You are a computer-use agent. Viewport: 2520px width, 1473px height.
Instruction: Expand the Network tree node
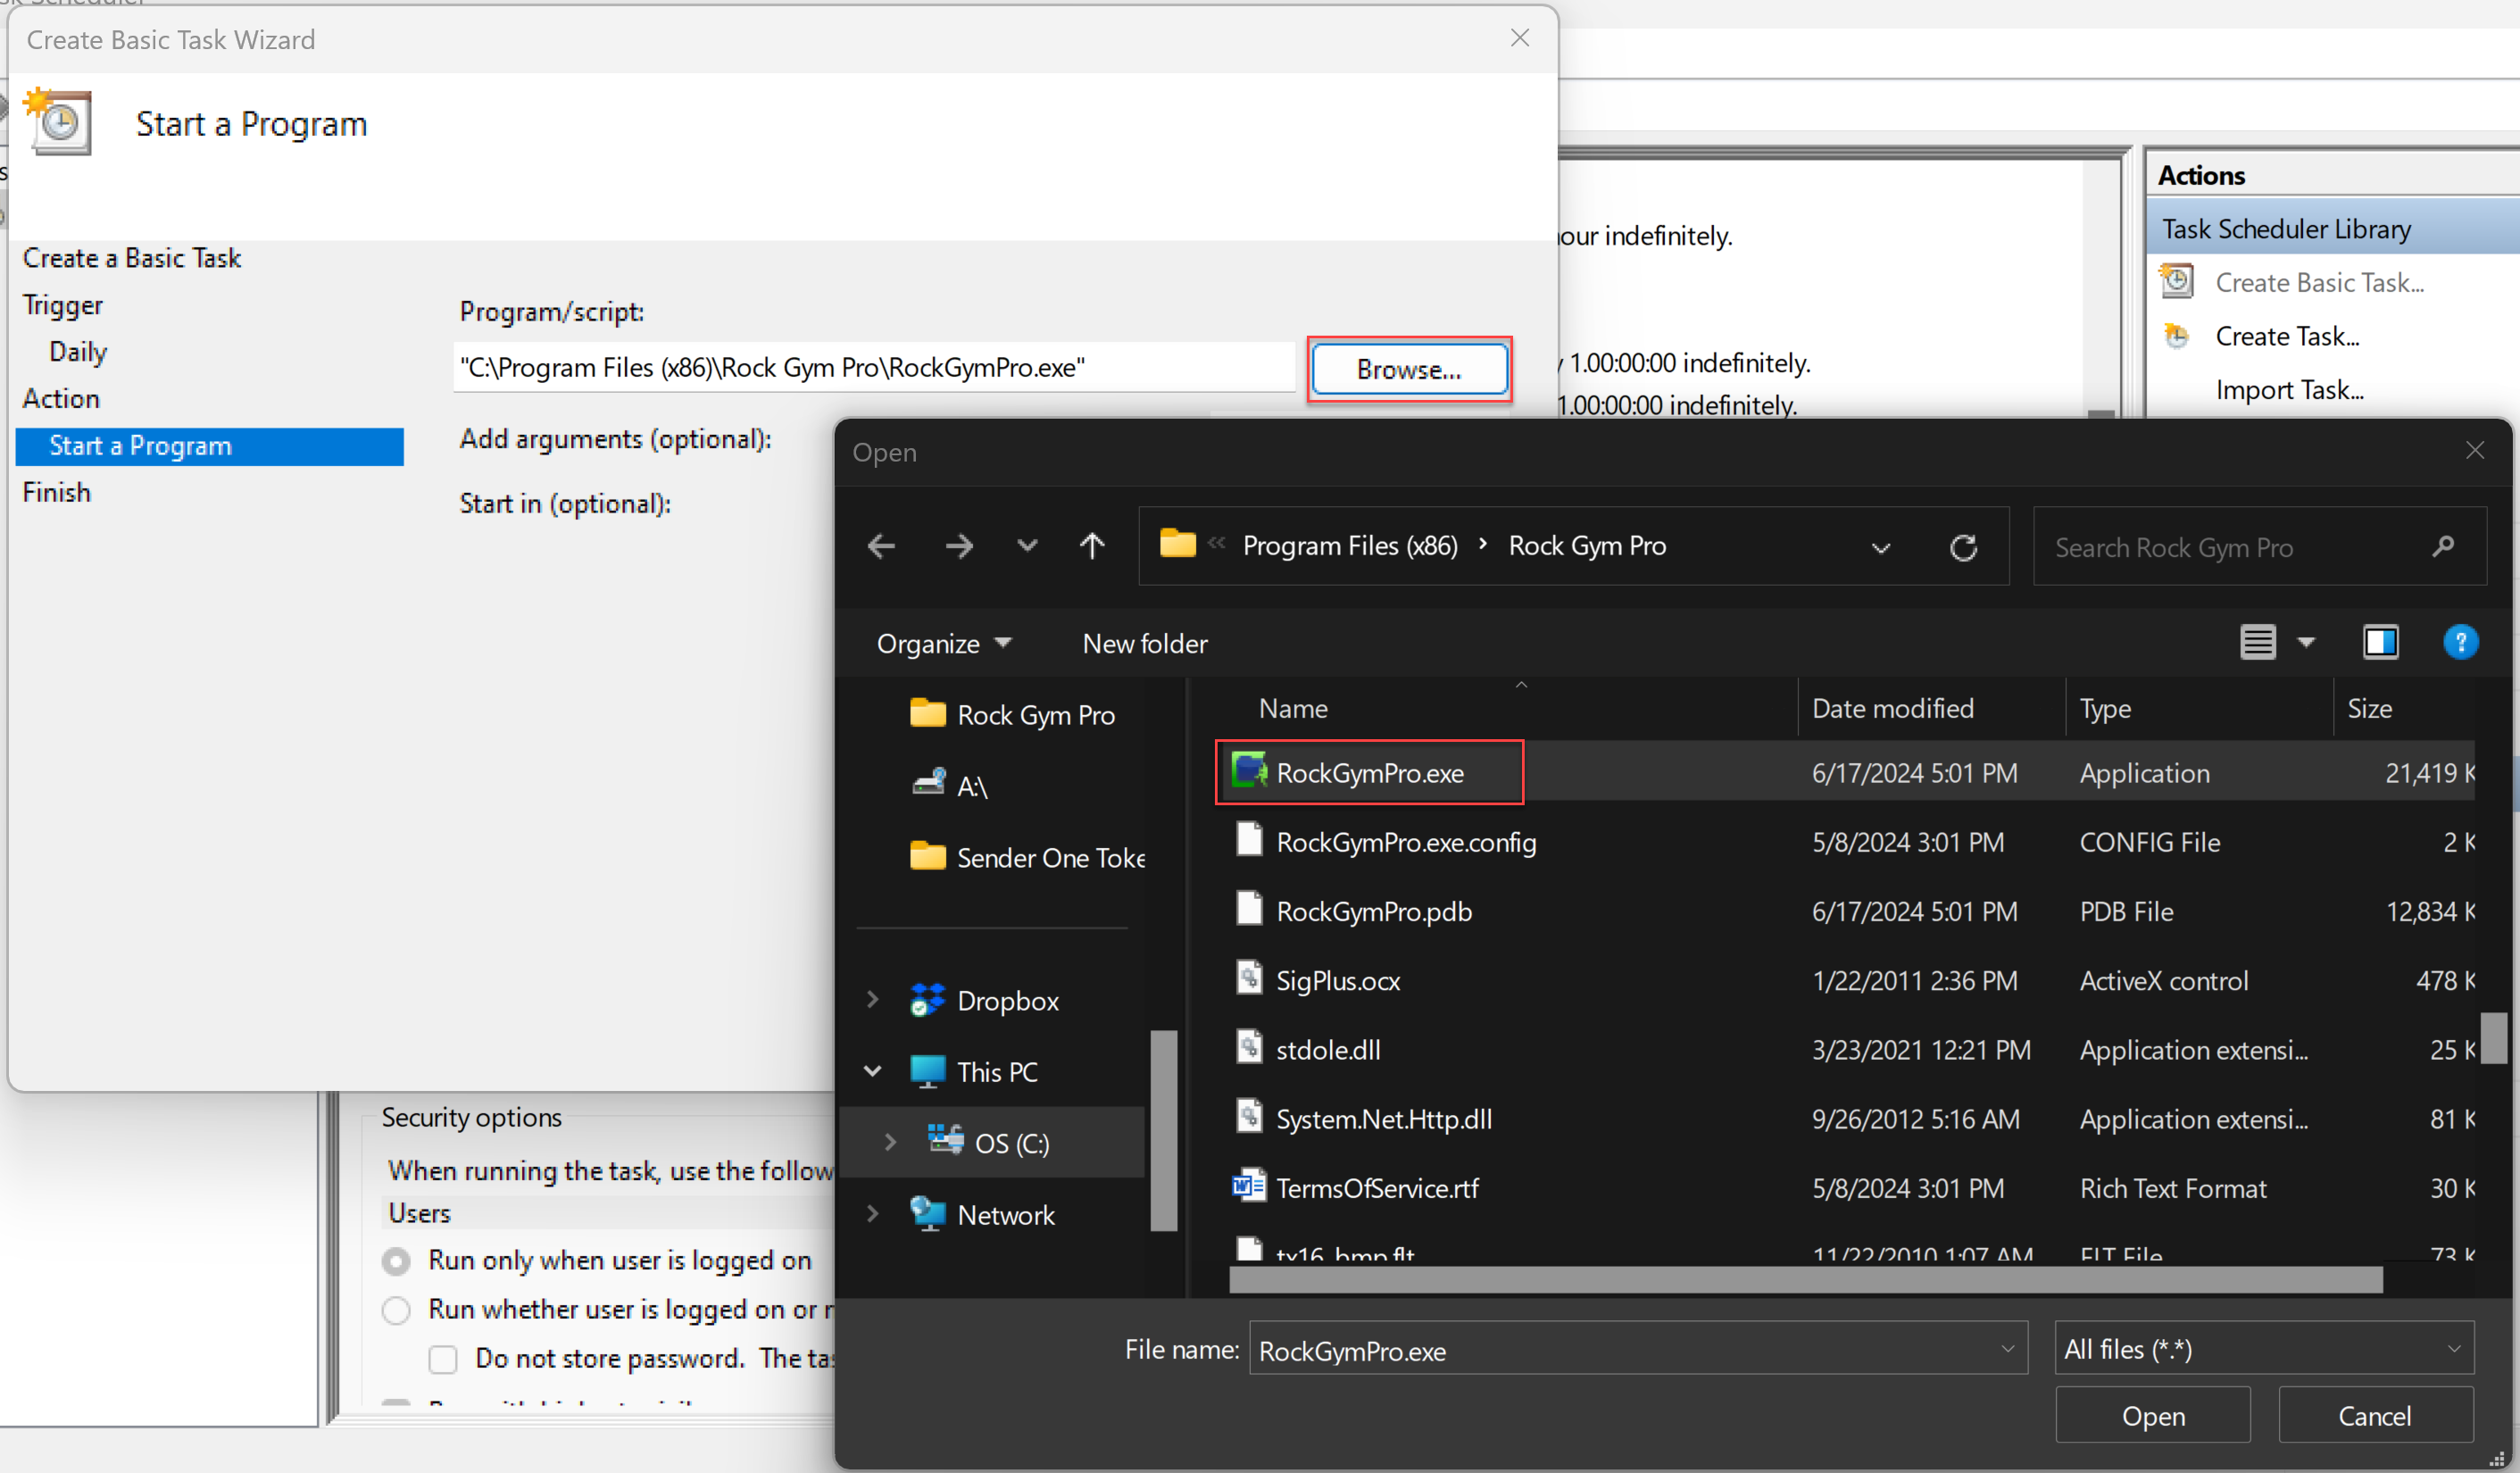point(872,1214)
